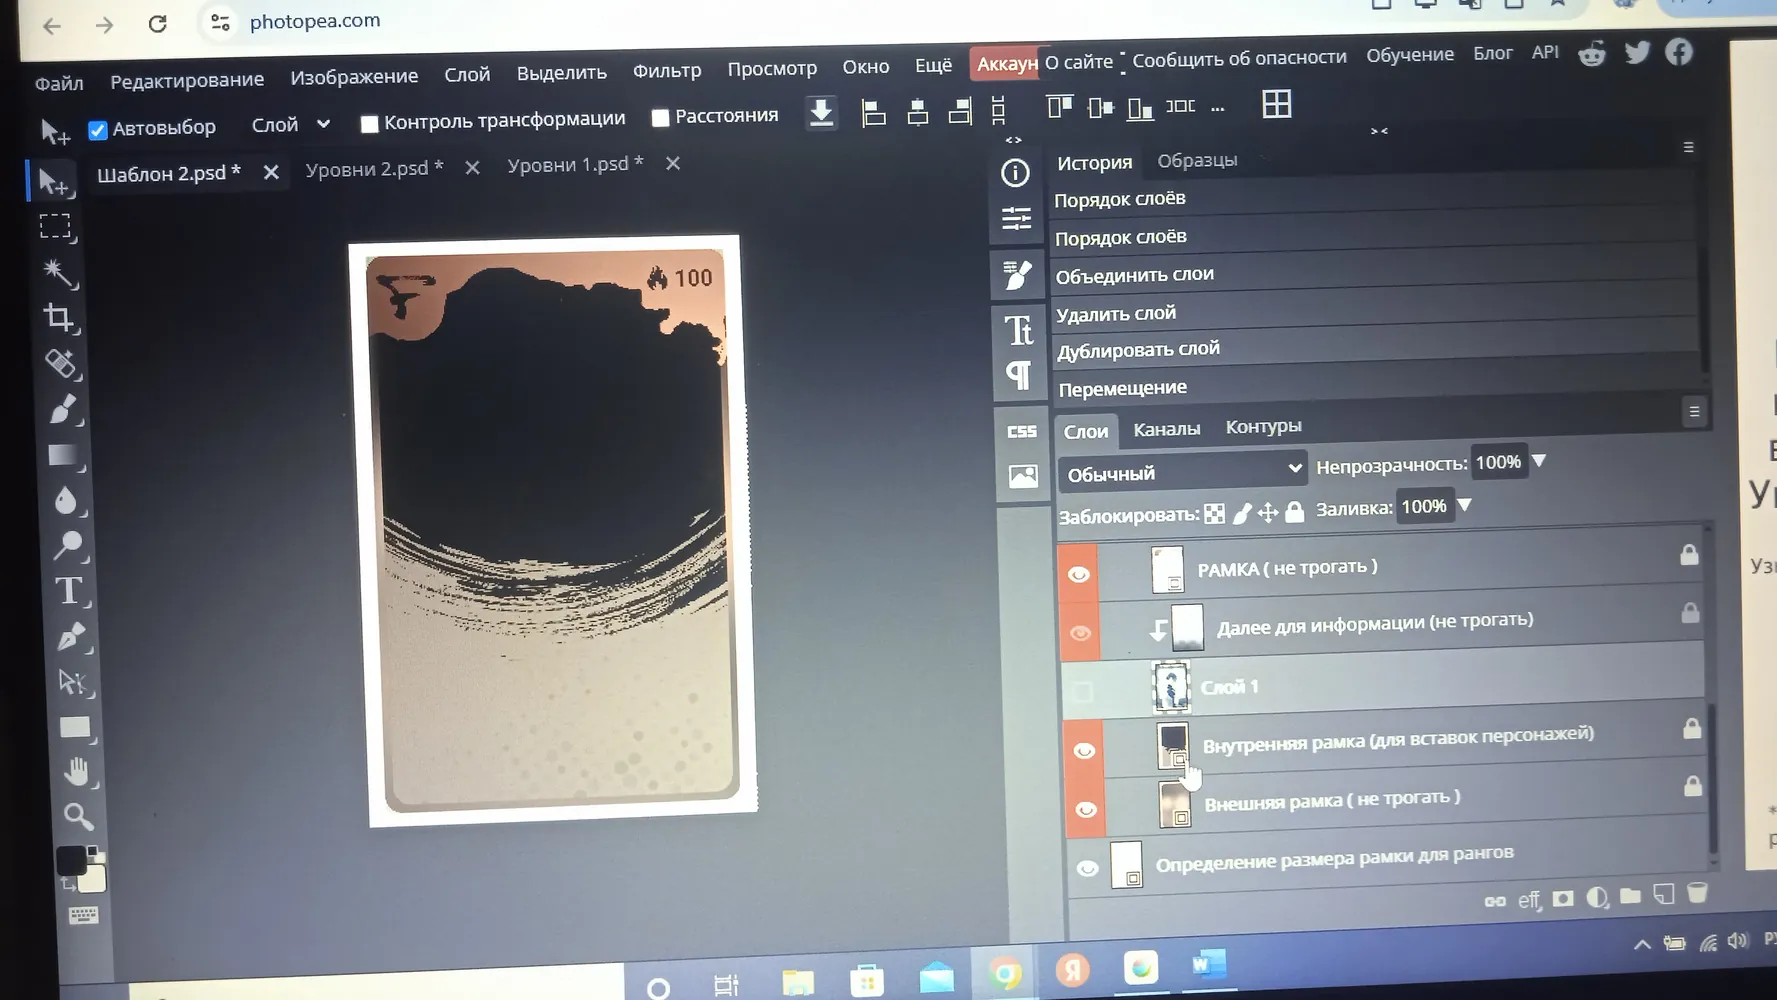Open the Info panel icon
This screenshot has width=1777, height=1000.
(1015, 173)
